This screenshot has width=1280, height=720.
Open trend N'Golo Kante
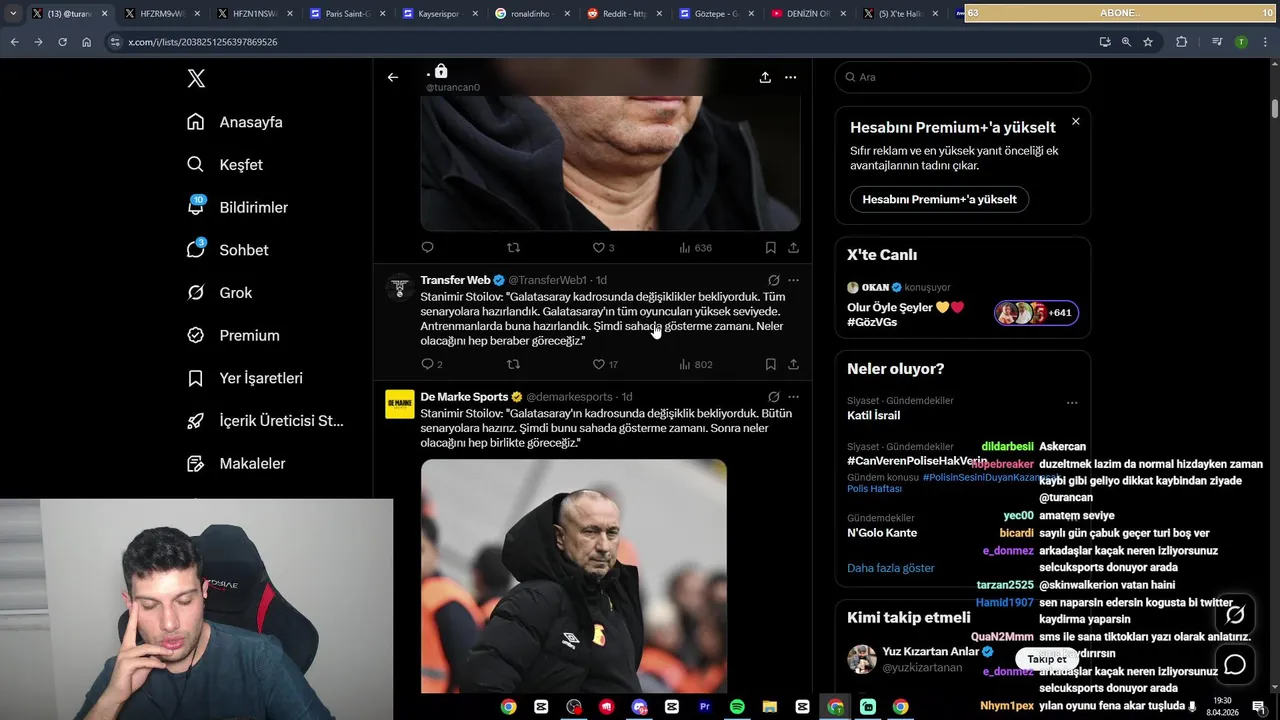882,533
